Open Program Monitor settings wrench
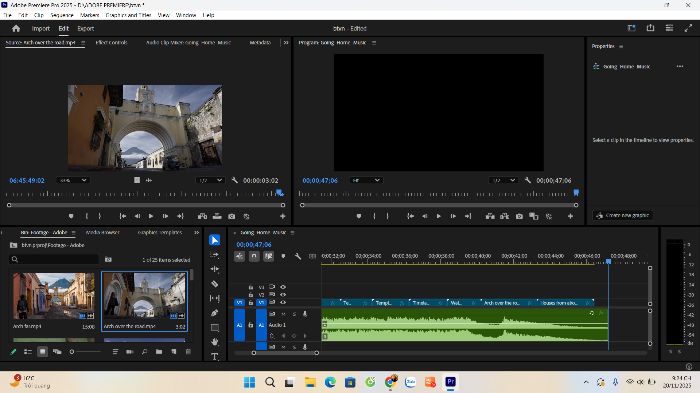Viewport: 700px width, 393px height. point(528,180)
